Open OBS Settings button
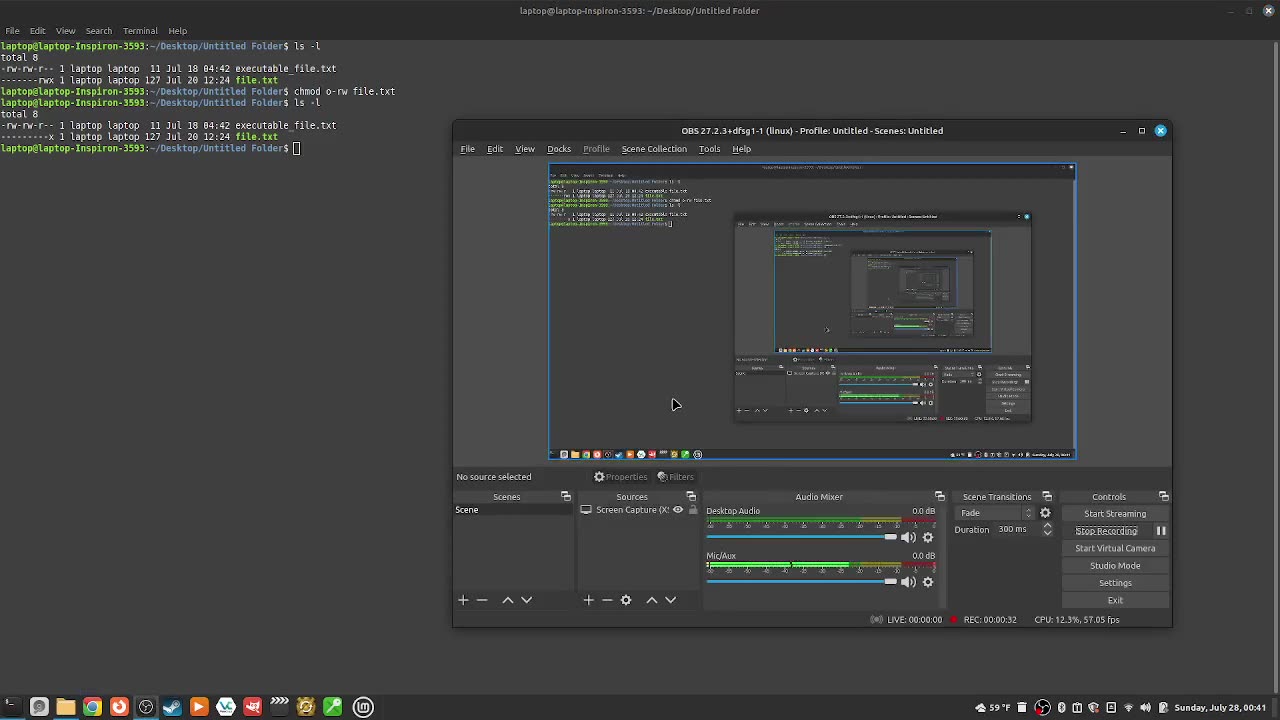 coord(1115,583)
